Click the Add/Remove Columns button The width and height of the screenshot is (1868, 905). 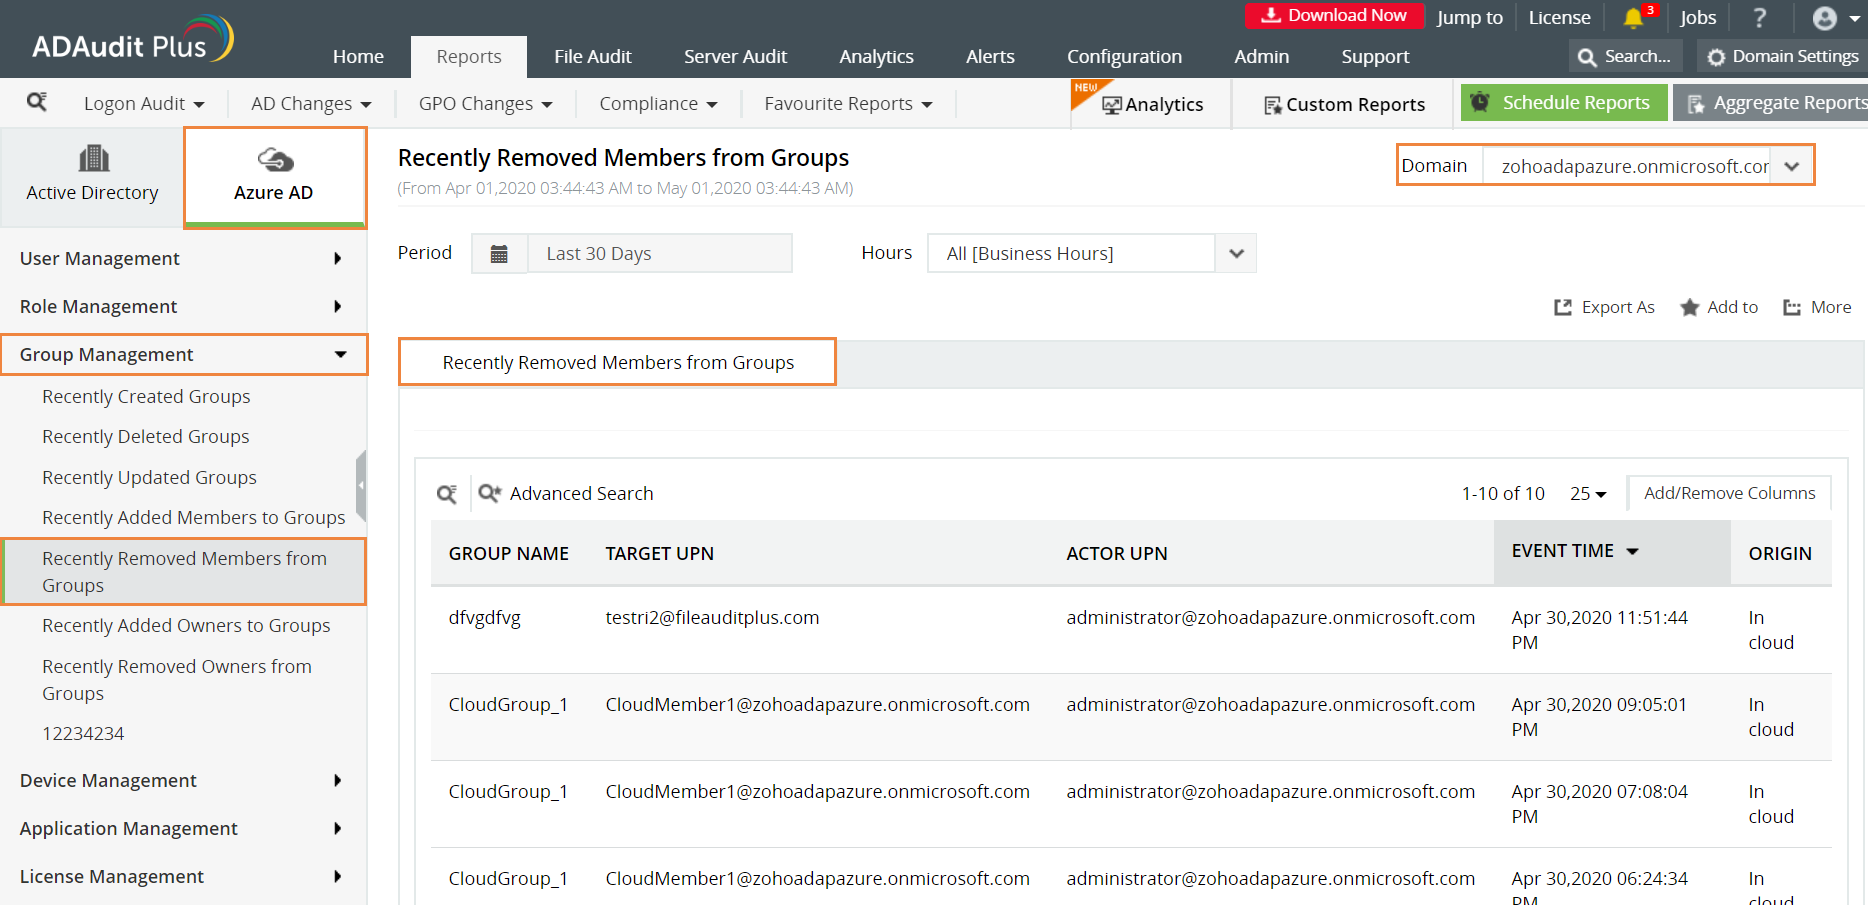point(1729,493)
